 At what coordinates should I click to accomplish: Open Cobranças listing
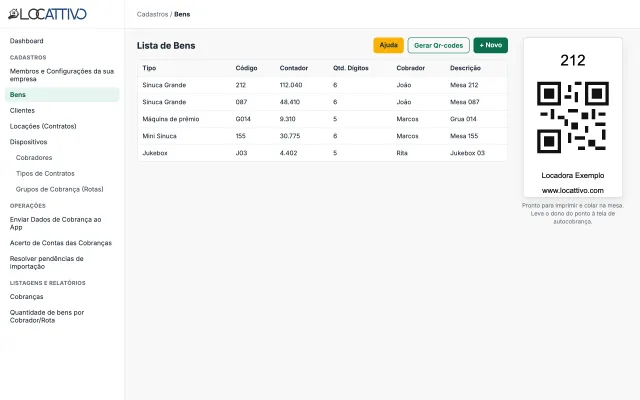(x=27, y=297)
